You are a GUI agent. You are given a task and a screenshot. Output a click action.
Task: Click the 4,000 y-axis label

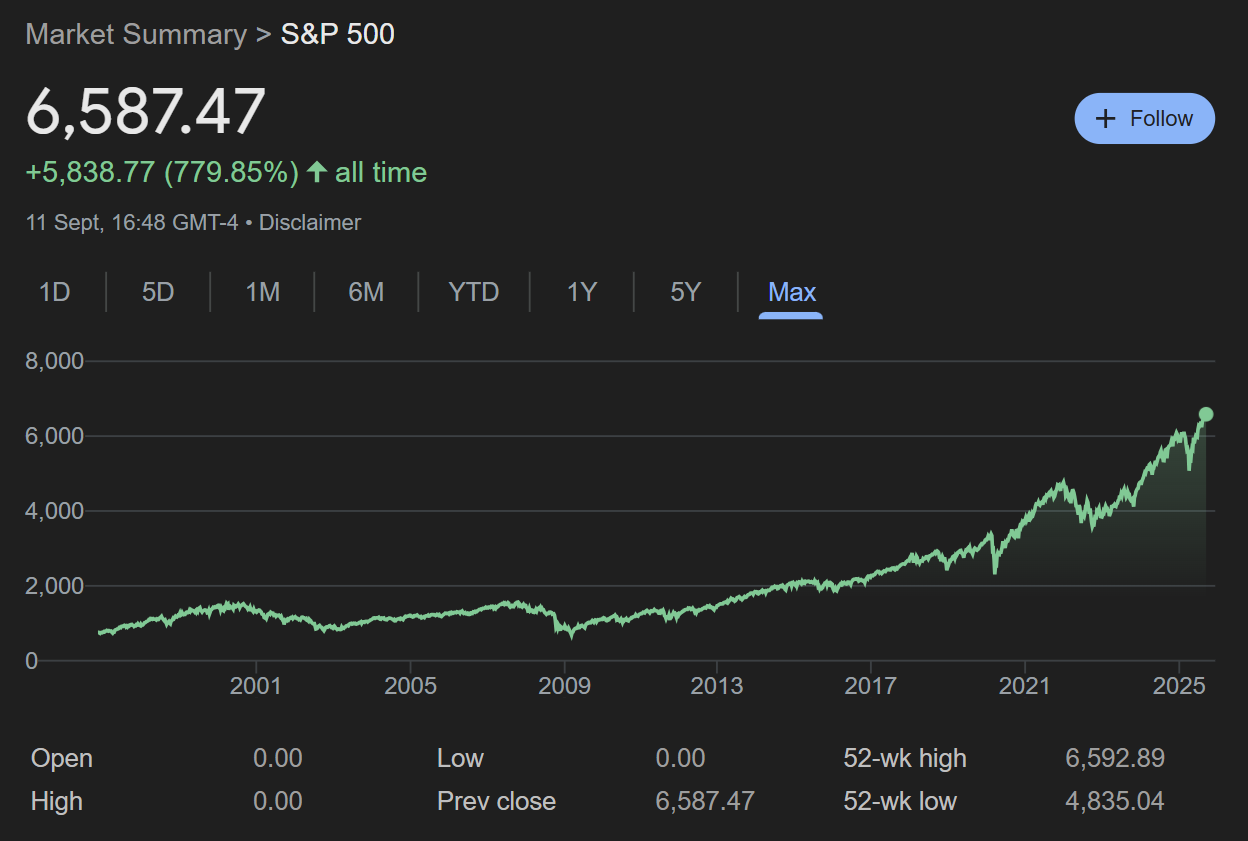click(x=54, y=511)
